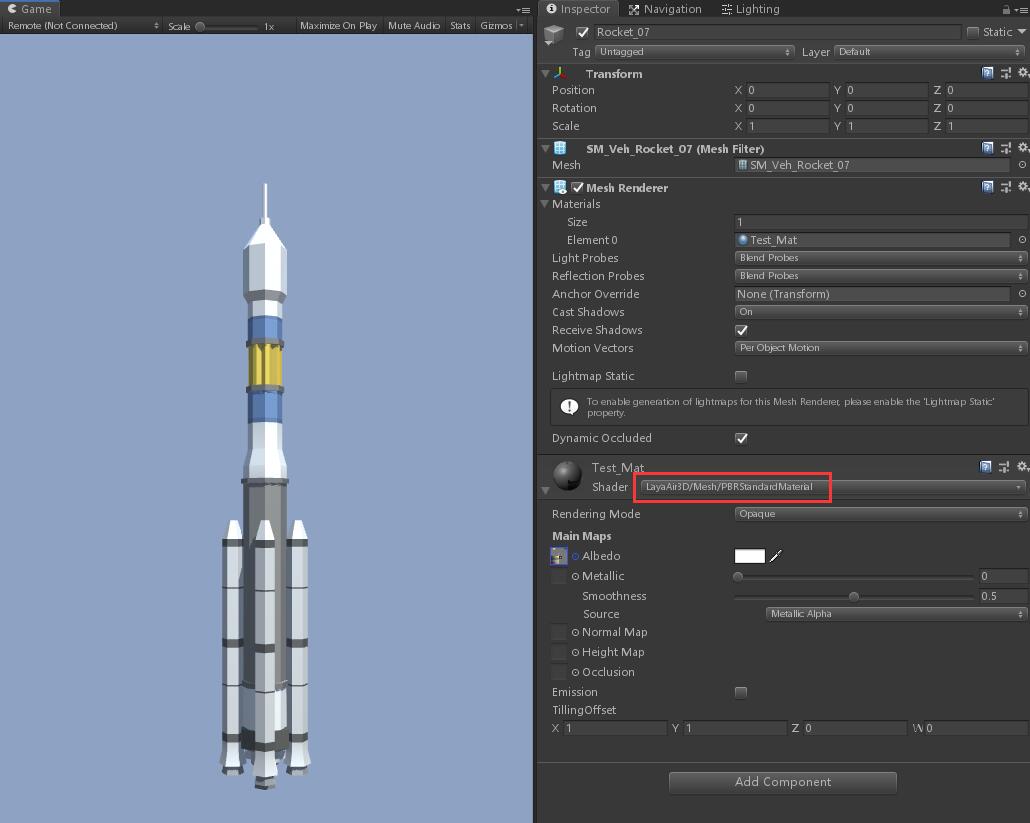Click Maximize On Play in the toolbar

coord(339,26)
